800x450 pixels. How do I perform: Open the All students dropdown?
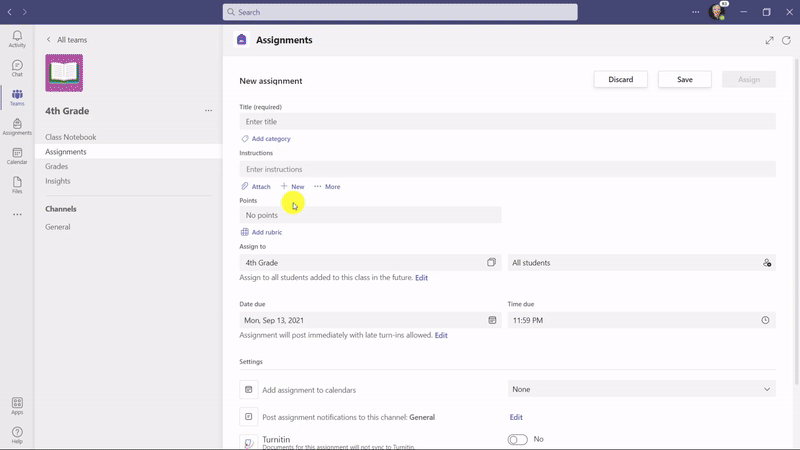[x=641, y=263]
